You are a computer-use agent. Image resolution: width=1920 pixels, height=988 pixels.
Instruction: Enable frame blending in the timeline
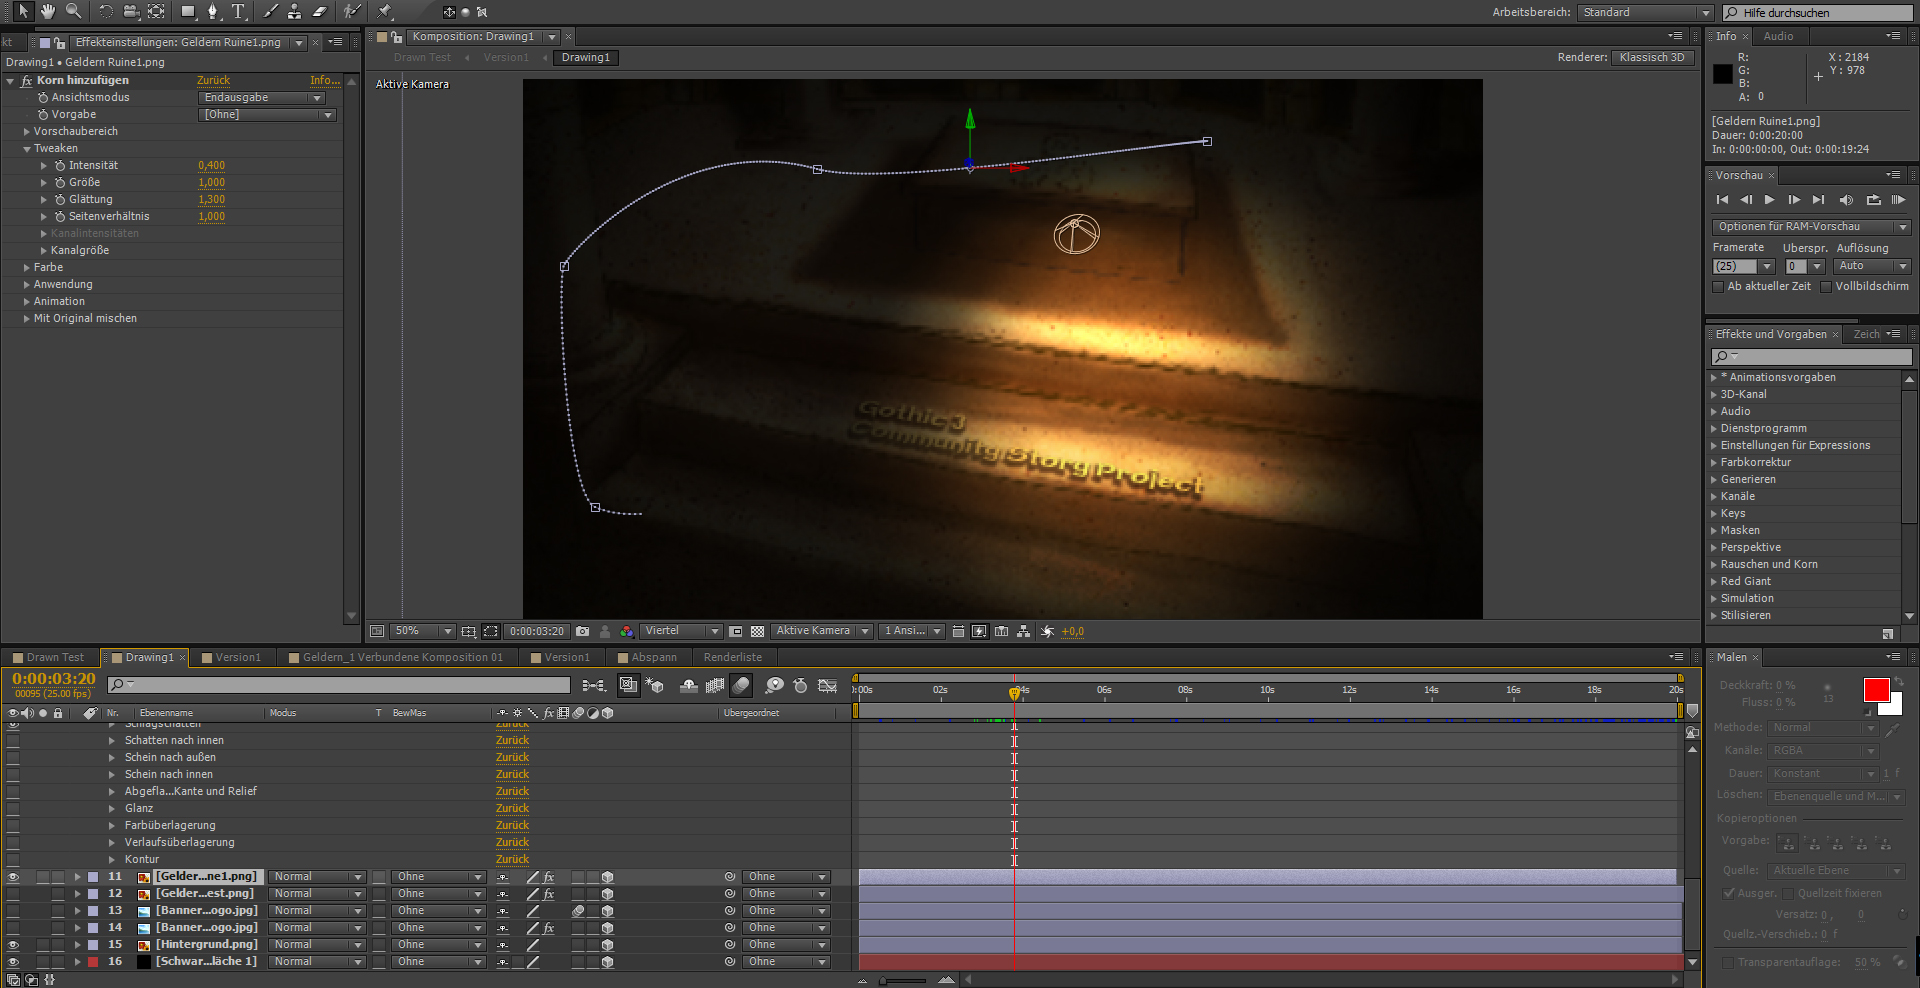[x=715, y=685]
